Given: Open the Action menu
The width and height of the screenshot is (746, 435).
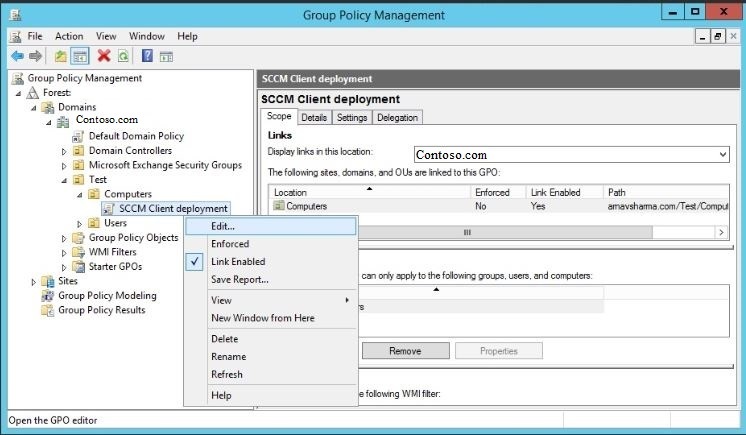Looking at the screenshot, I should tap(69, 36).
